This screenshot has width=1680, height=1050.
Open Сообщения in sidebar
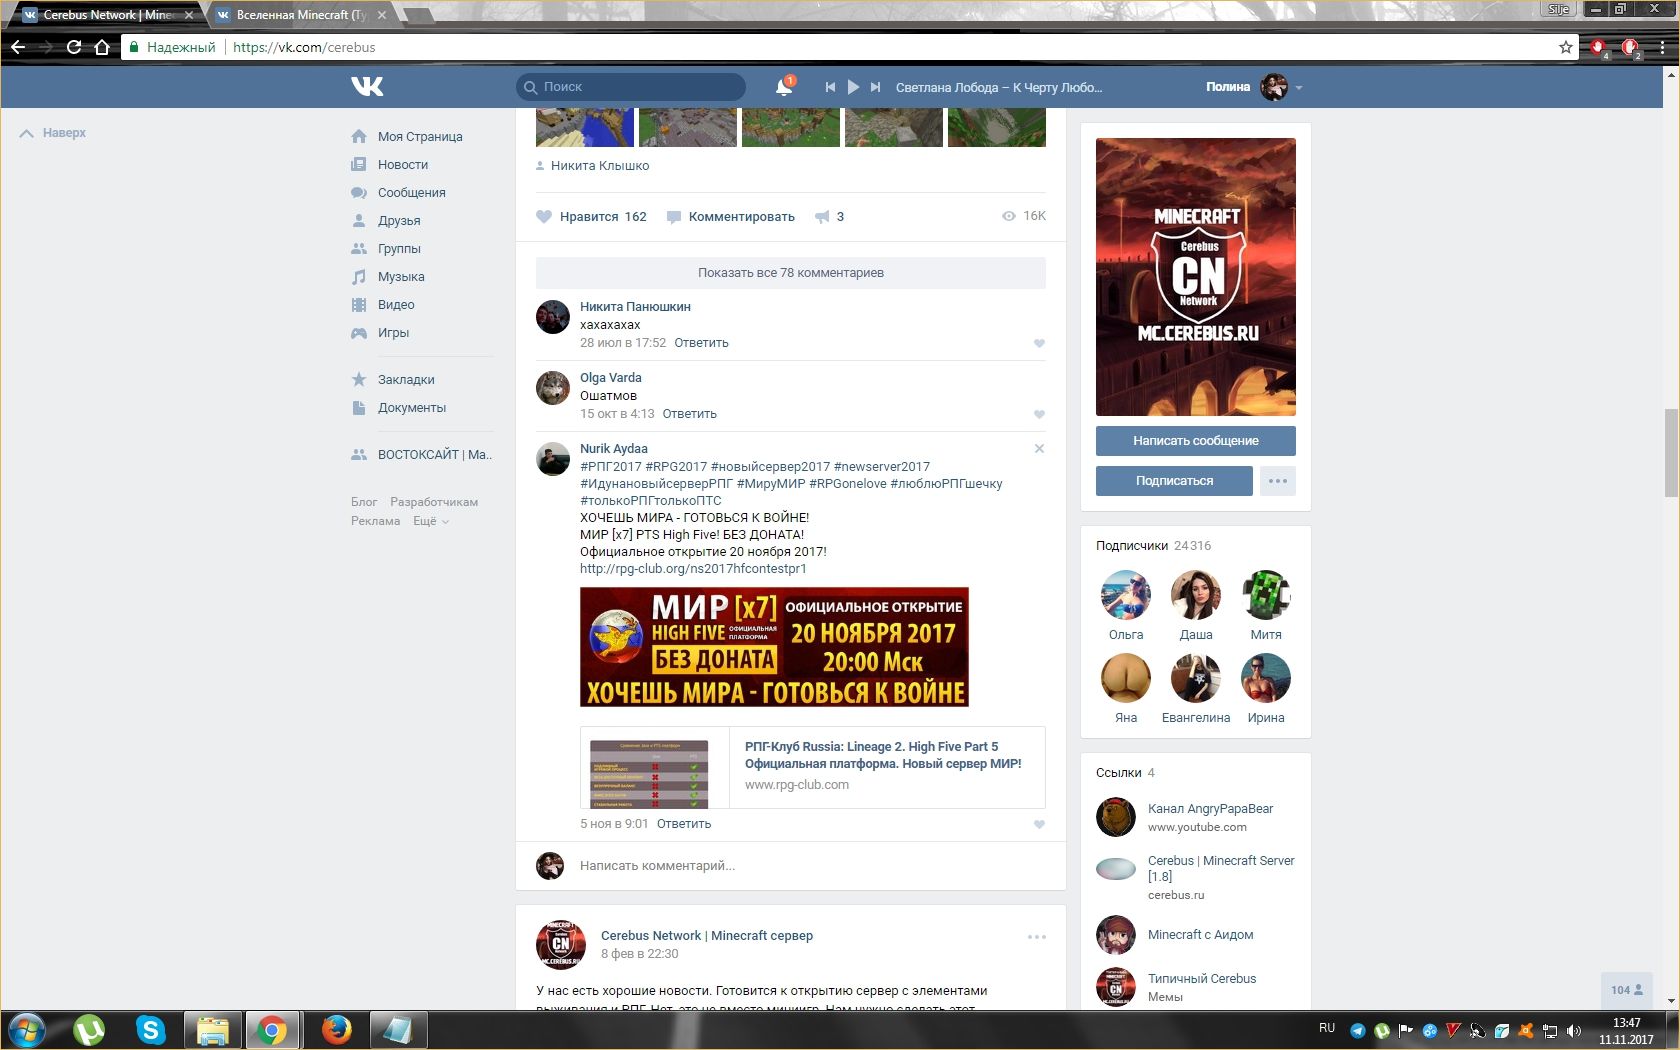[411, 192]
